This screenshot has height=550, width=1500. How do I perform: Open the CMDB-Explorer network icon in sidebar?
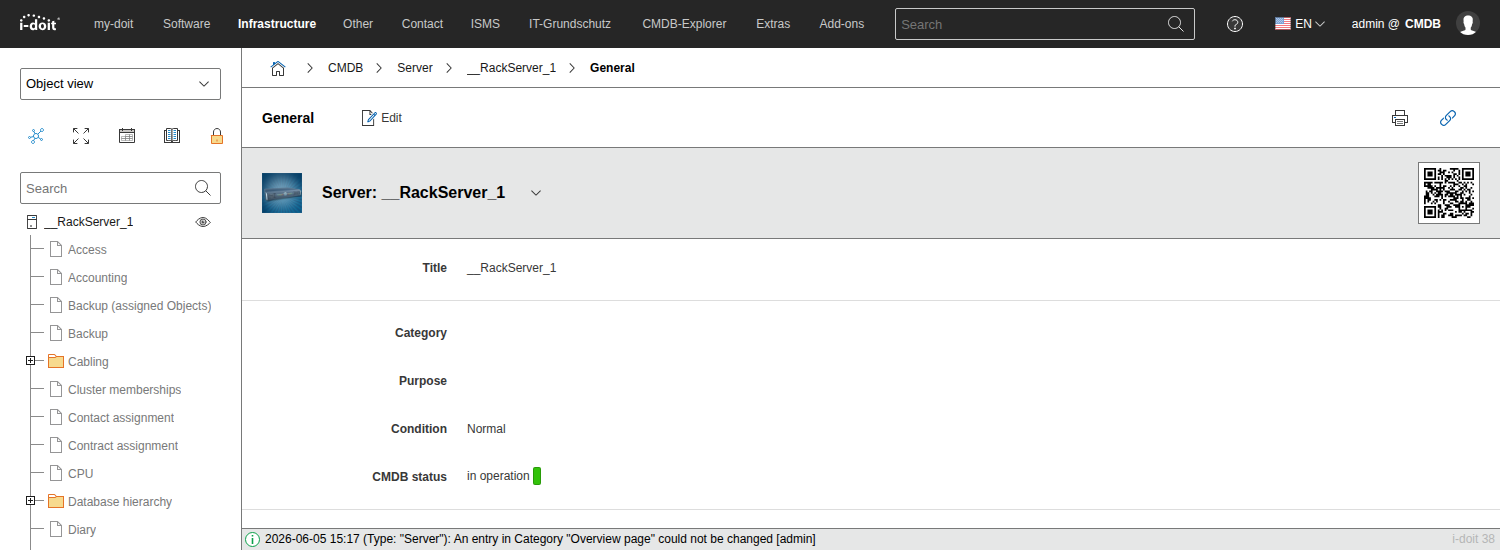click(x=36, y=136)
